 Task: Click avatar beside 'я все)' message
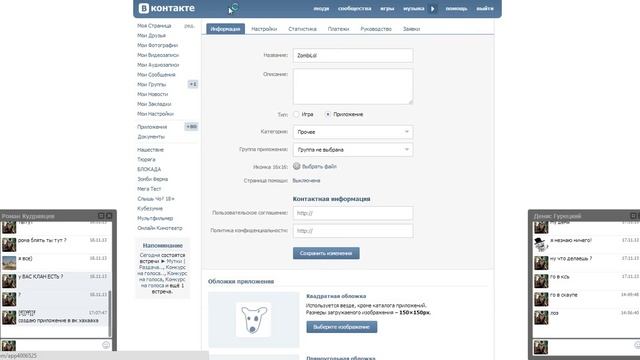click(x=9, y=263)
